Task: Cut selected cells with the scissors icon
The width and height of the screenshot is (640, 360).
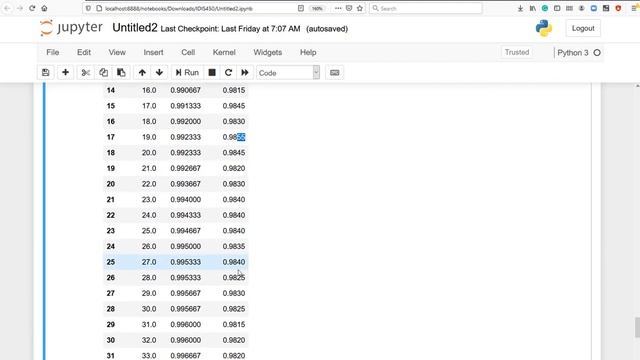Action: [85, 73]
